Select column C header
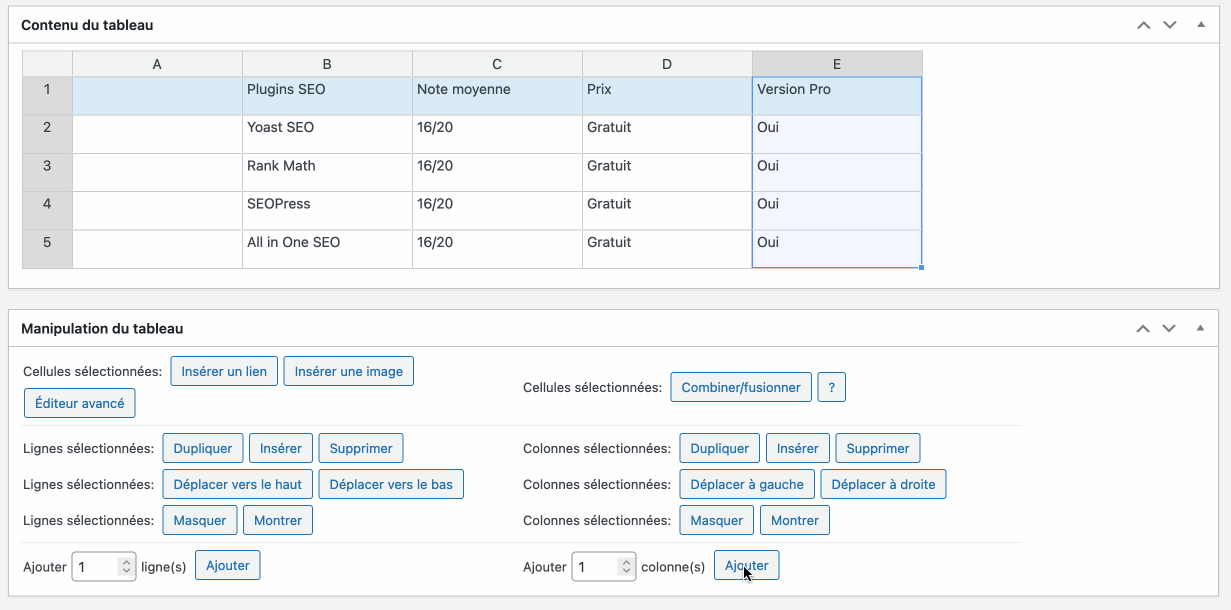The width and height of the screenshot is (1231, 610). click(x=497, y=64)
